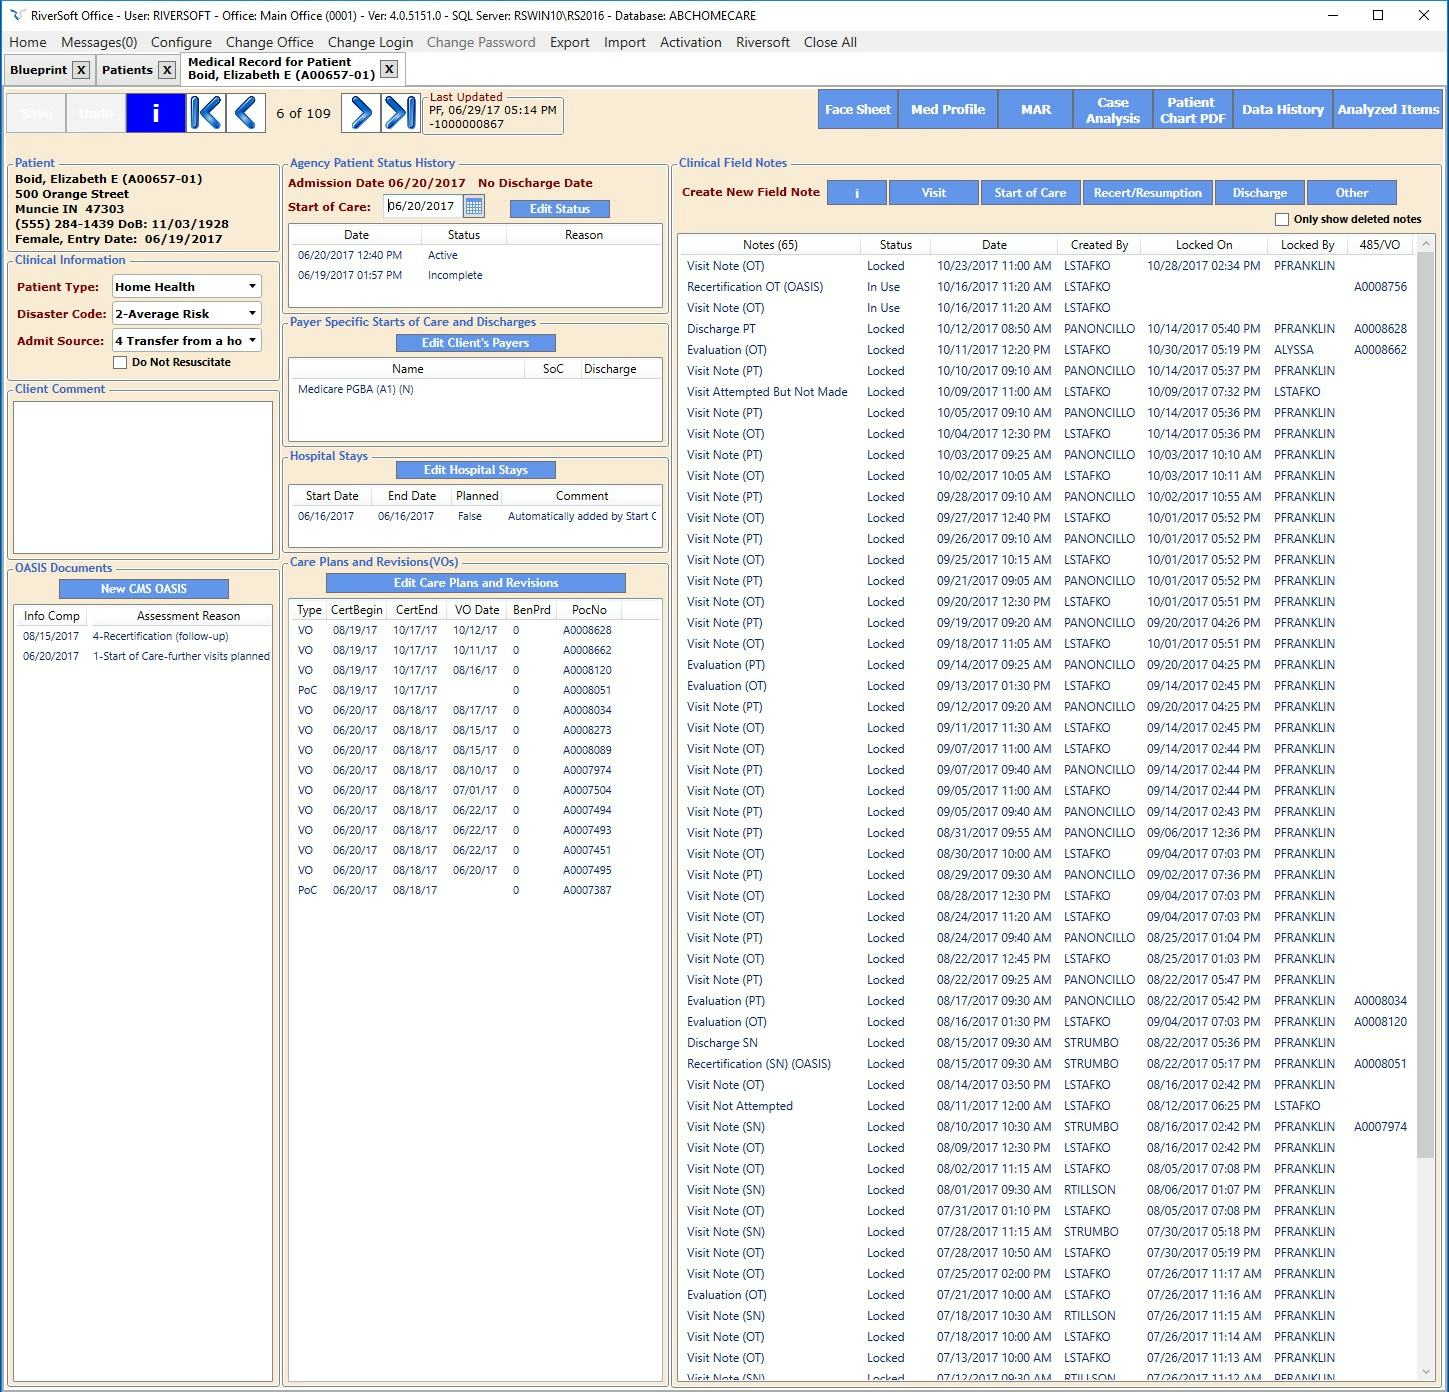1449x1392 pixels.
Task: Click Edit Client's Payers
Action: pyautogui.click(x=475, y=342)
